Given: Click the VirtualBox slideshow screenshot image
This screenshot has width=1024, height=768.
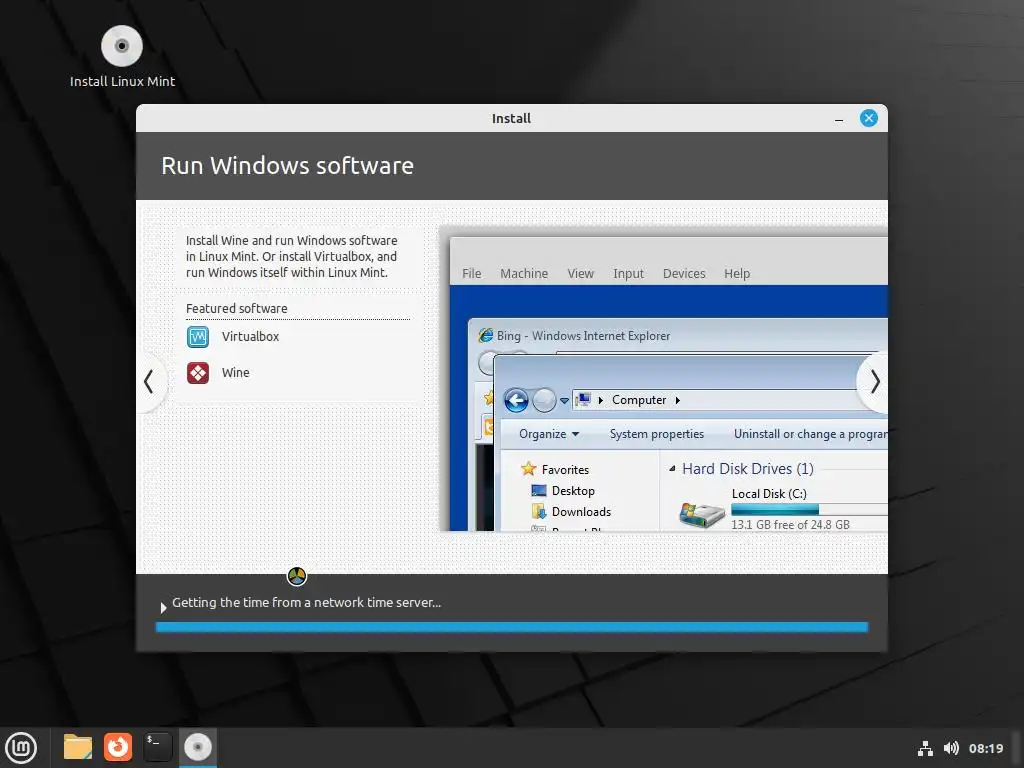Looking at the screenshot, I should click(x=664, y=379).
